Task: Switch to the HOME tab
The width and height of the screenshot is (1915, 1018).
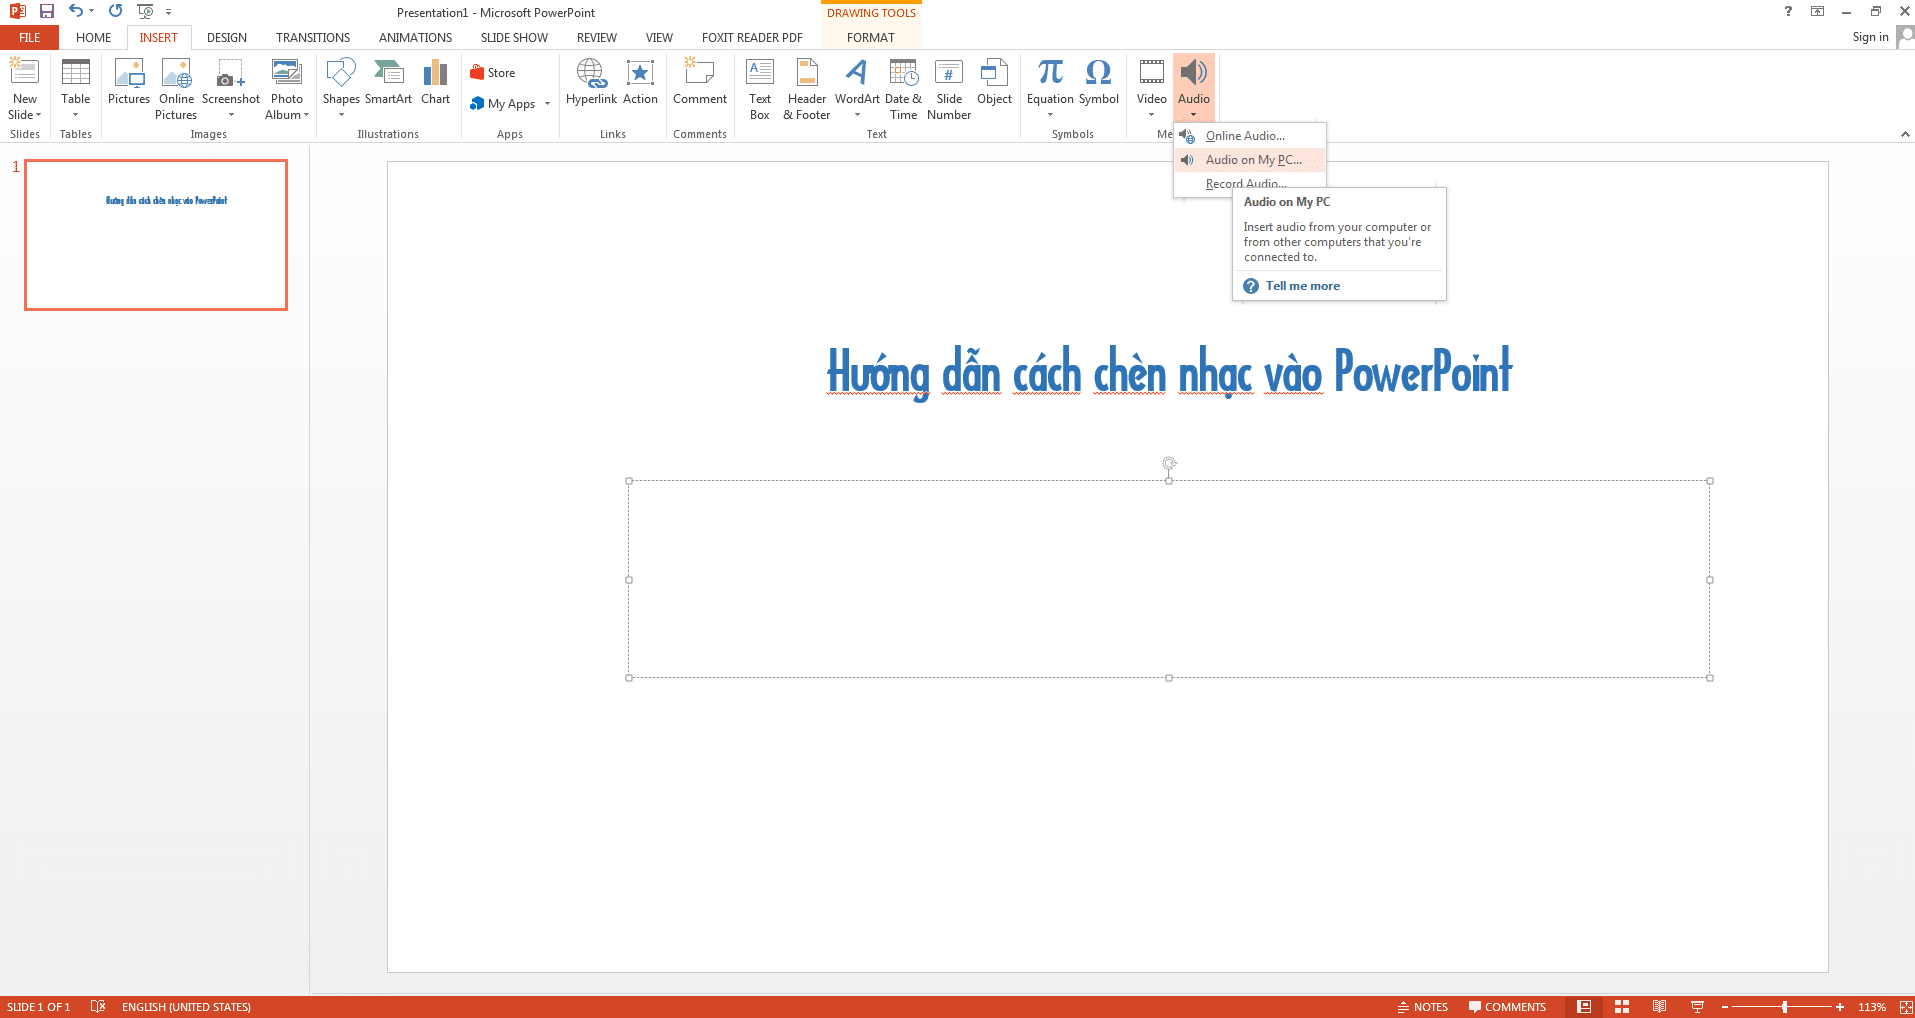Action: click(x=93, y=38)
